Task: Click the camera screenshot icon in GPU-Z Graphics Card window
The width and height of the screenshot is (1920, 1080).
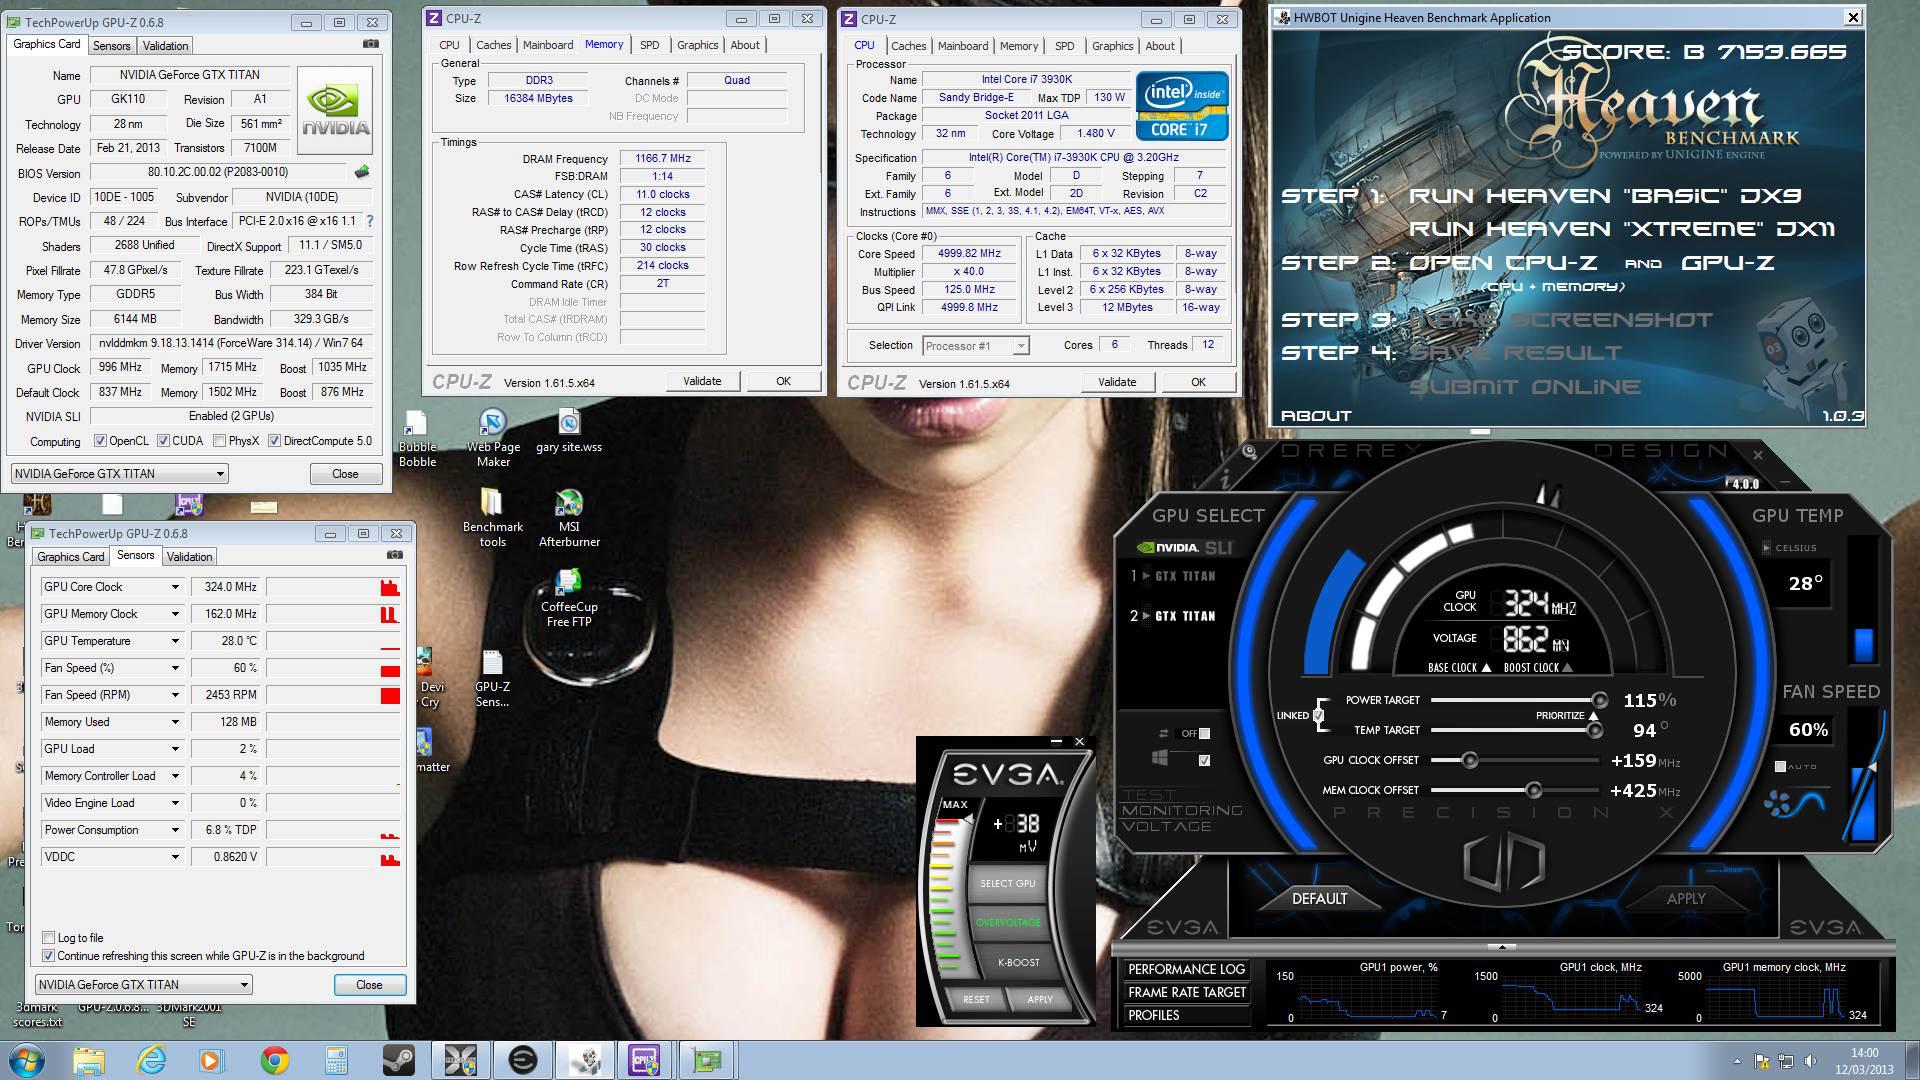Action: [371, 44]
